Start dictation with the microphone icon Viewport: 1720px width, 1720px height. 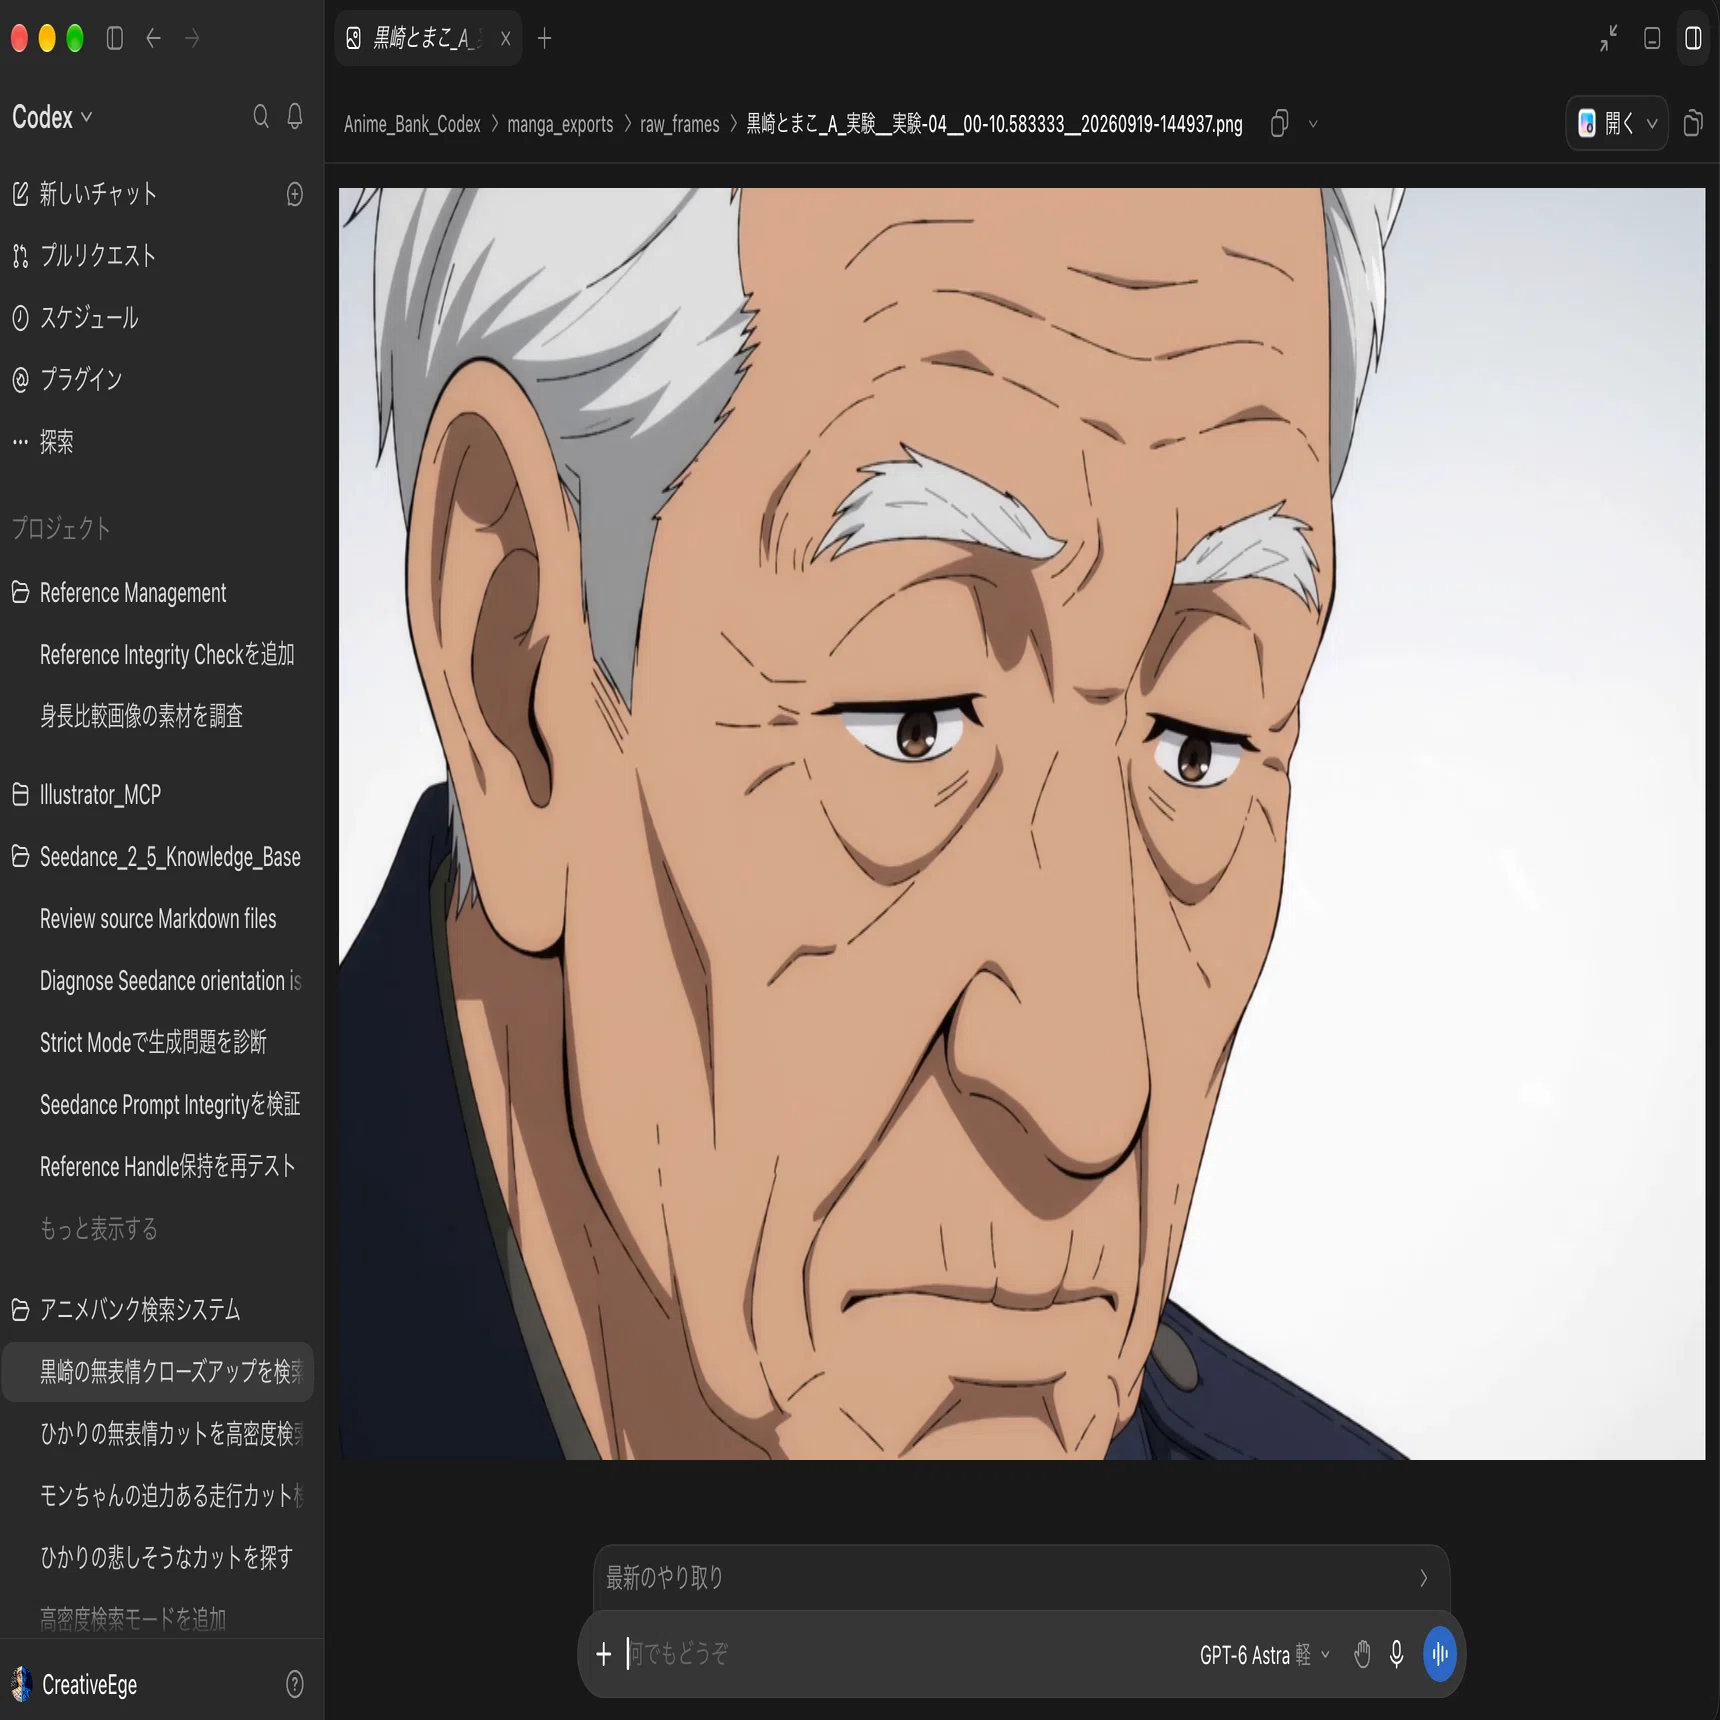coord(1397,1654)
